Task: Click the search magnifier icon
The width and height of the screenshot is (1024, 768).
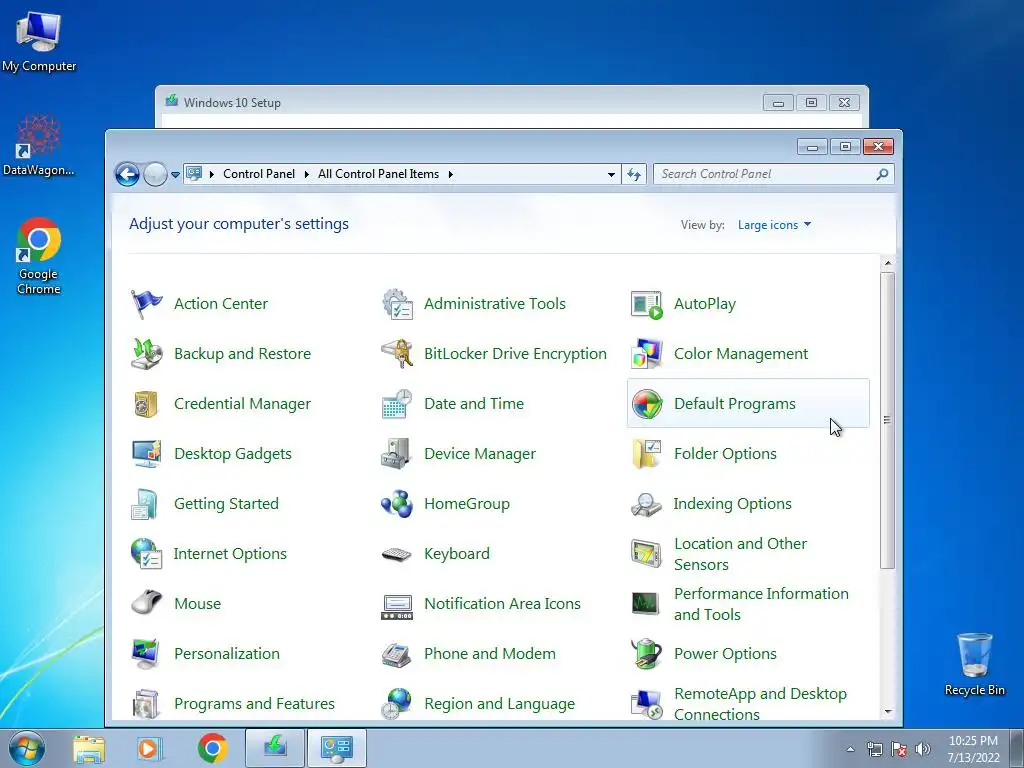Action: (x=882, y=174)
